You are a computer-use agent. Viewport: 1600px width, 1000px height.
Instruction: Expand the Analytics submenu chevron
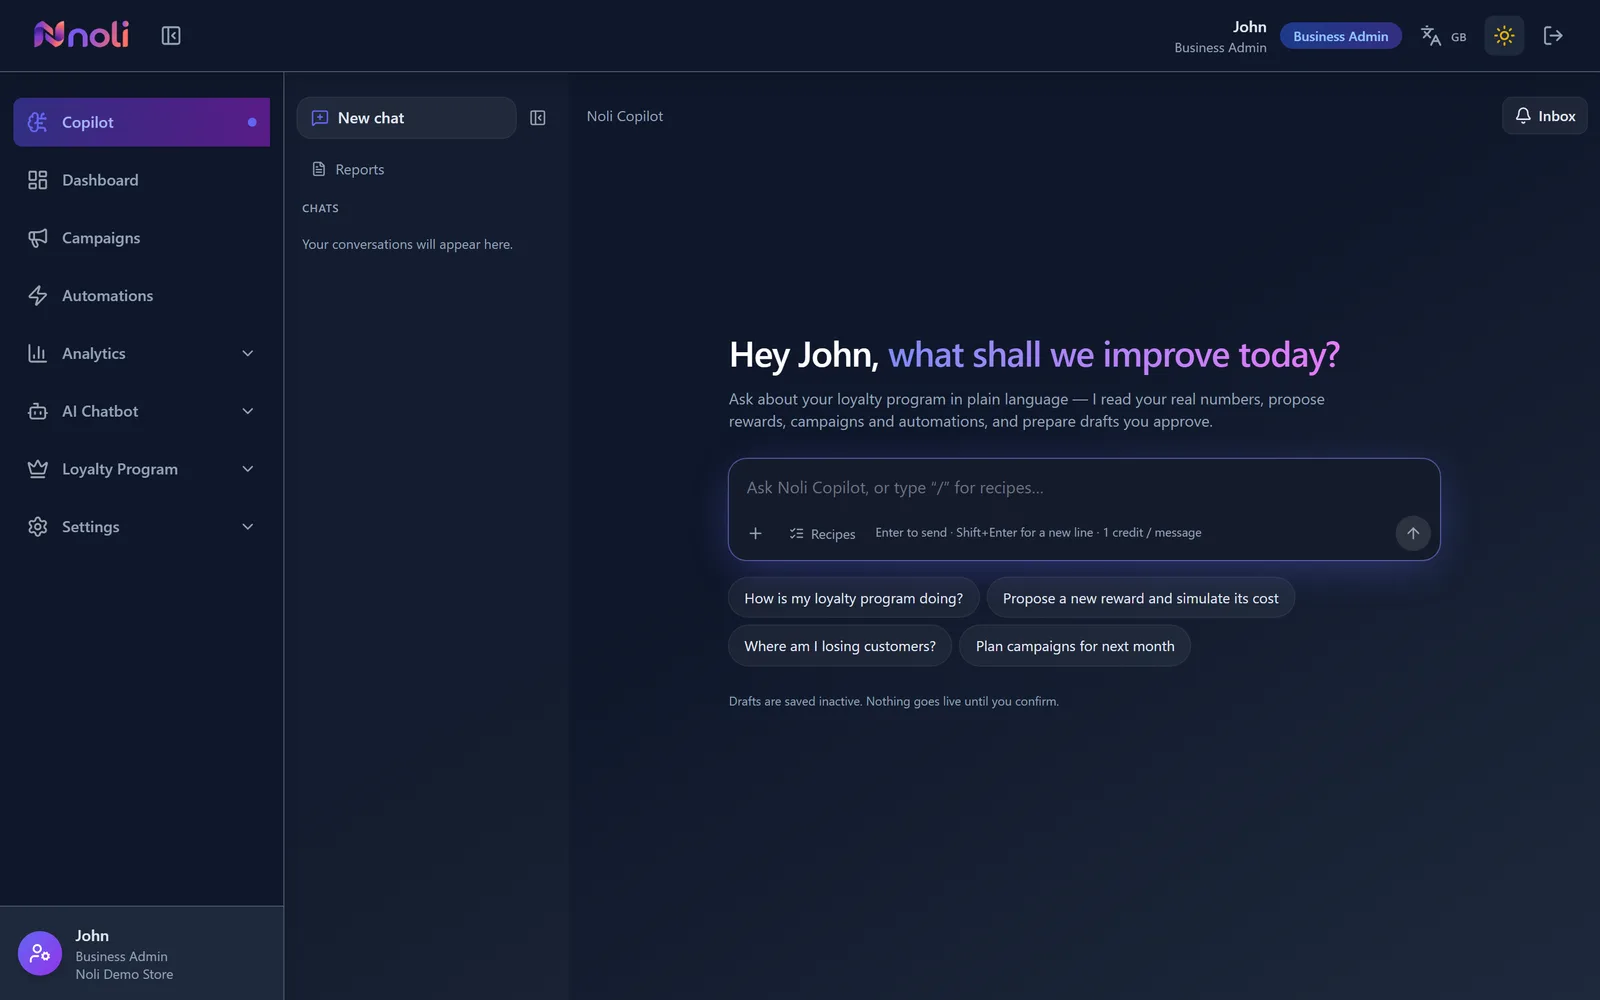[x=248, y=353]
